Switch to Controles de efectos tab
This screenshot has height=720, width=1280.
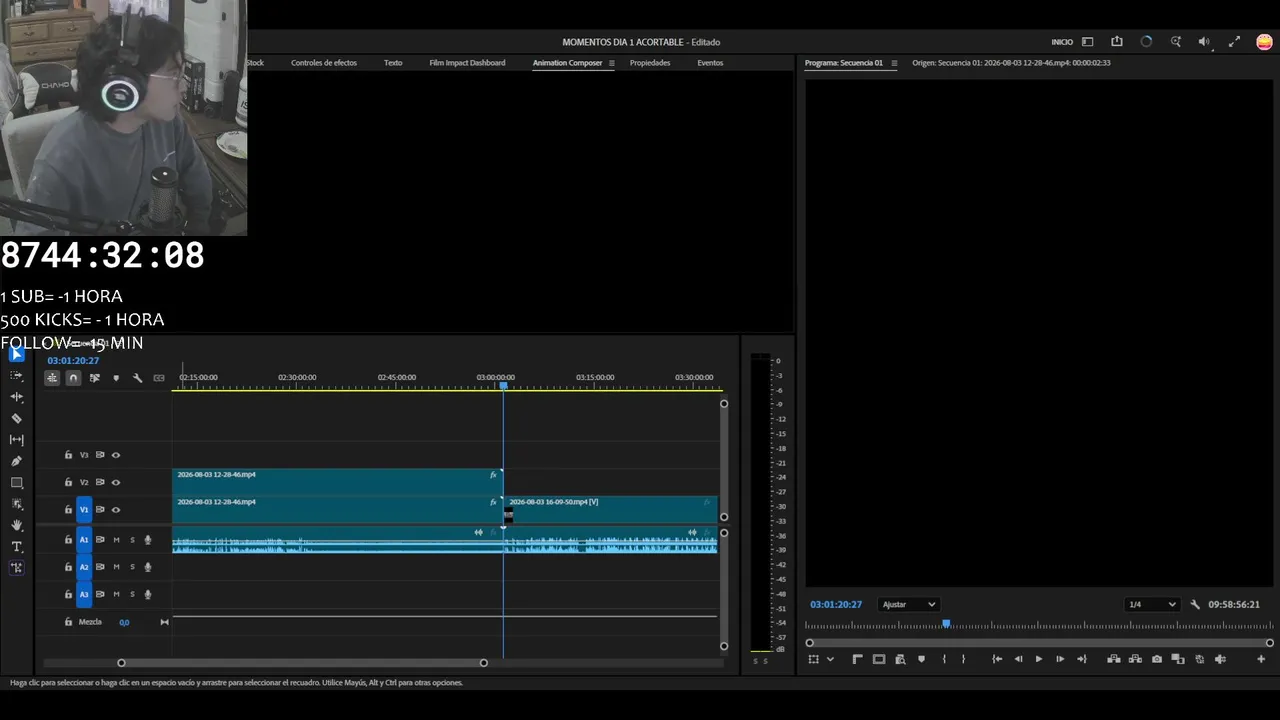pyautogui.click(x=324, y=63)
